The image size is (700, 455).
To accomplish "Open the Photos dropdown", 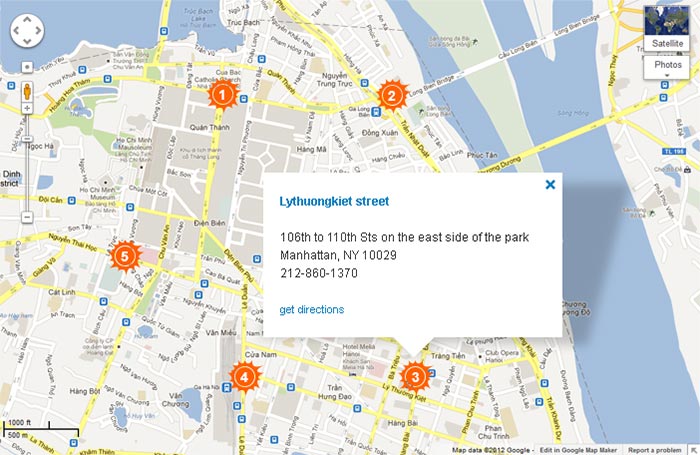I will coord(667,67).
